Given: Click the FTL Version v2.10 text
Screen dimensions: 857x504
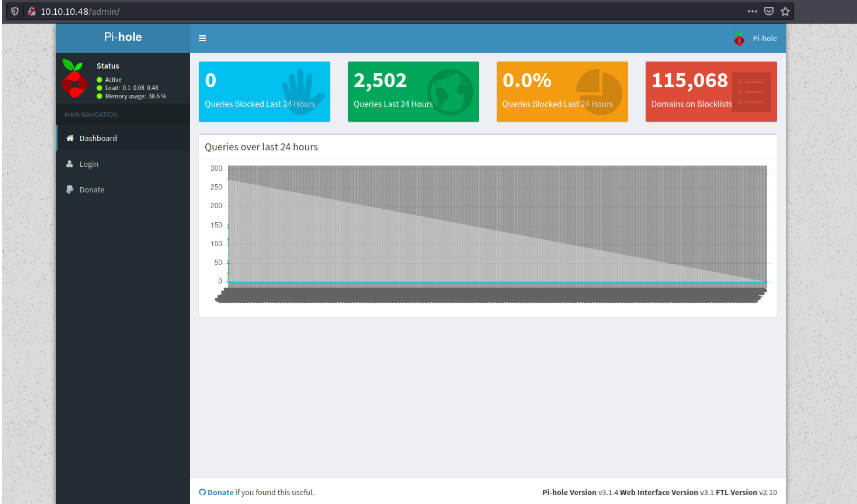Looking at the screenshot, I should pyautogui.click(x=746, y=493).
